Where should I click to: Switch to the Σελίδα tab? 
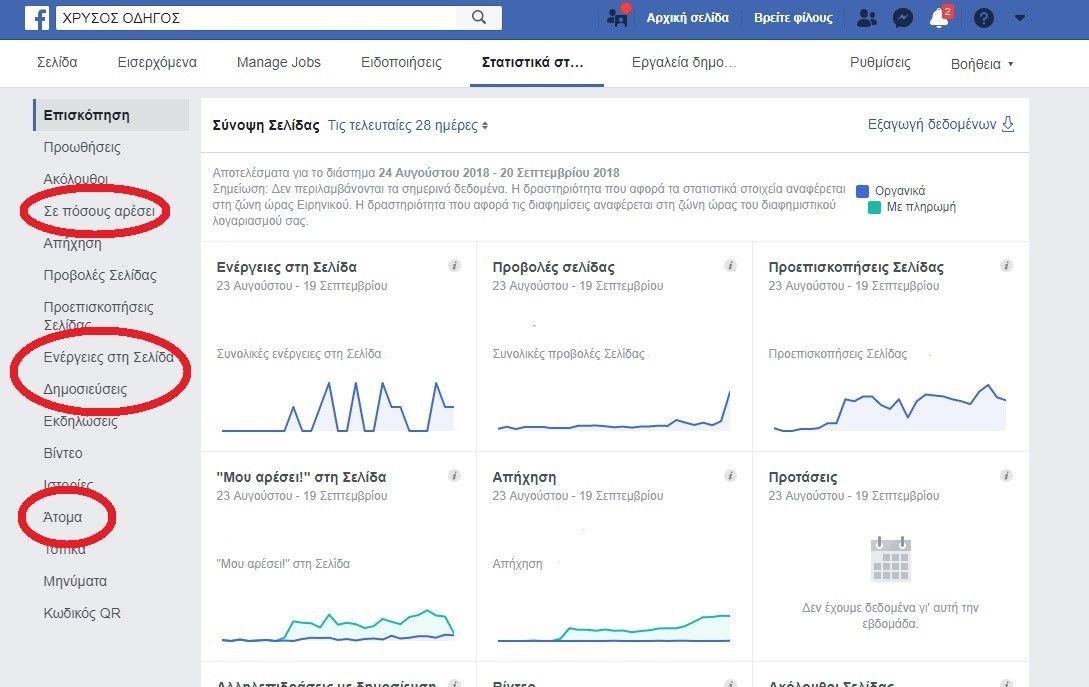(57, 63)
